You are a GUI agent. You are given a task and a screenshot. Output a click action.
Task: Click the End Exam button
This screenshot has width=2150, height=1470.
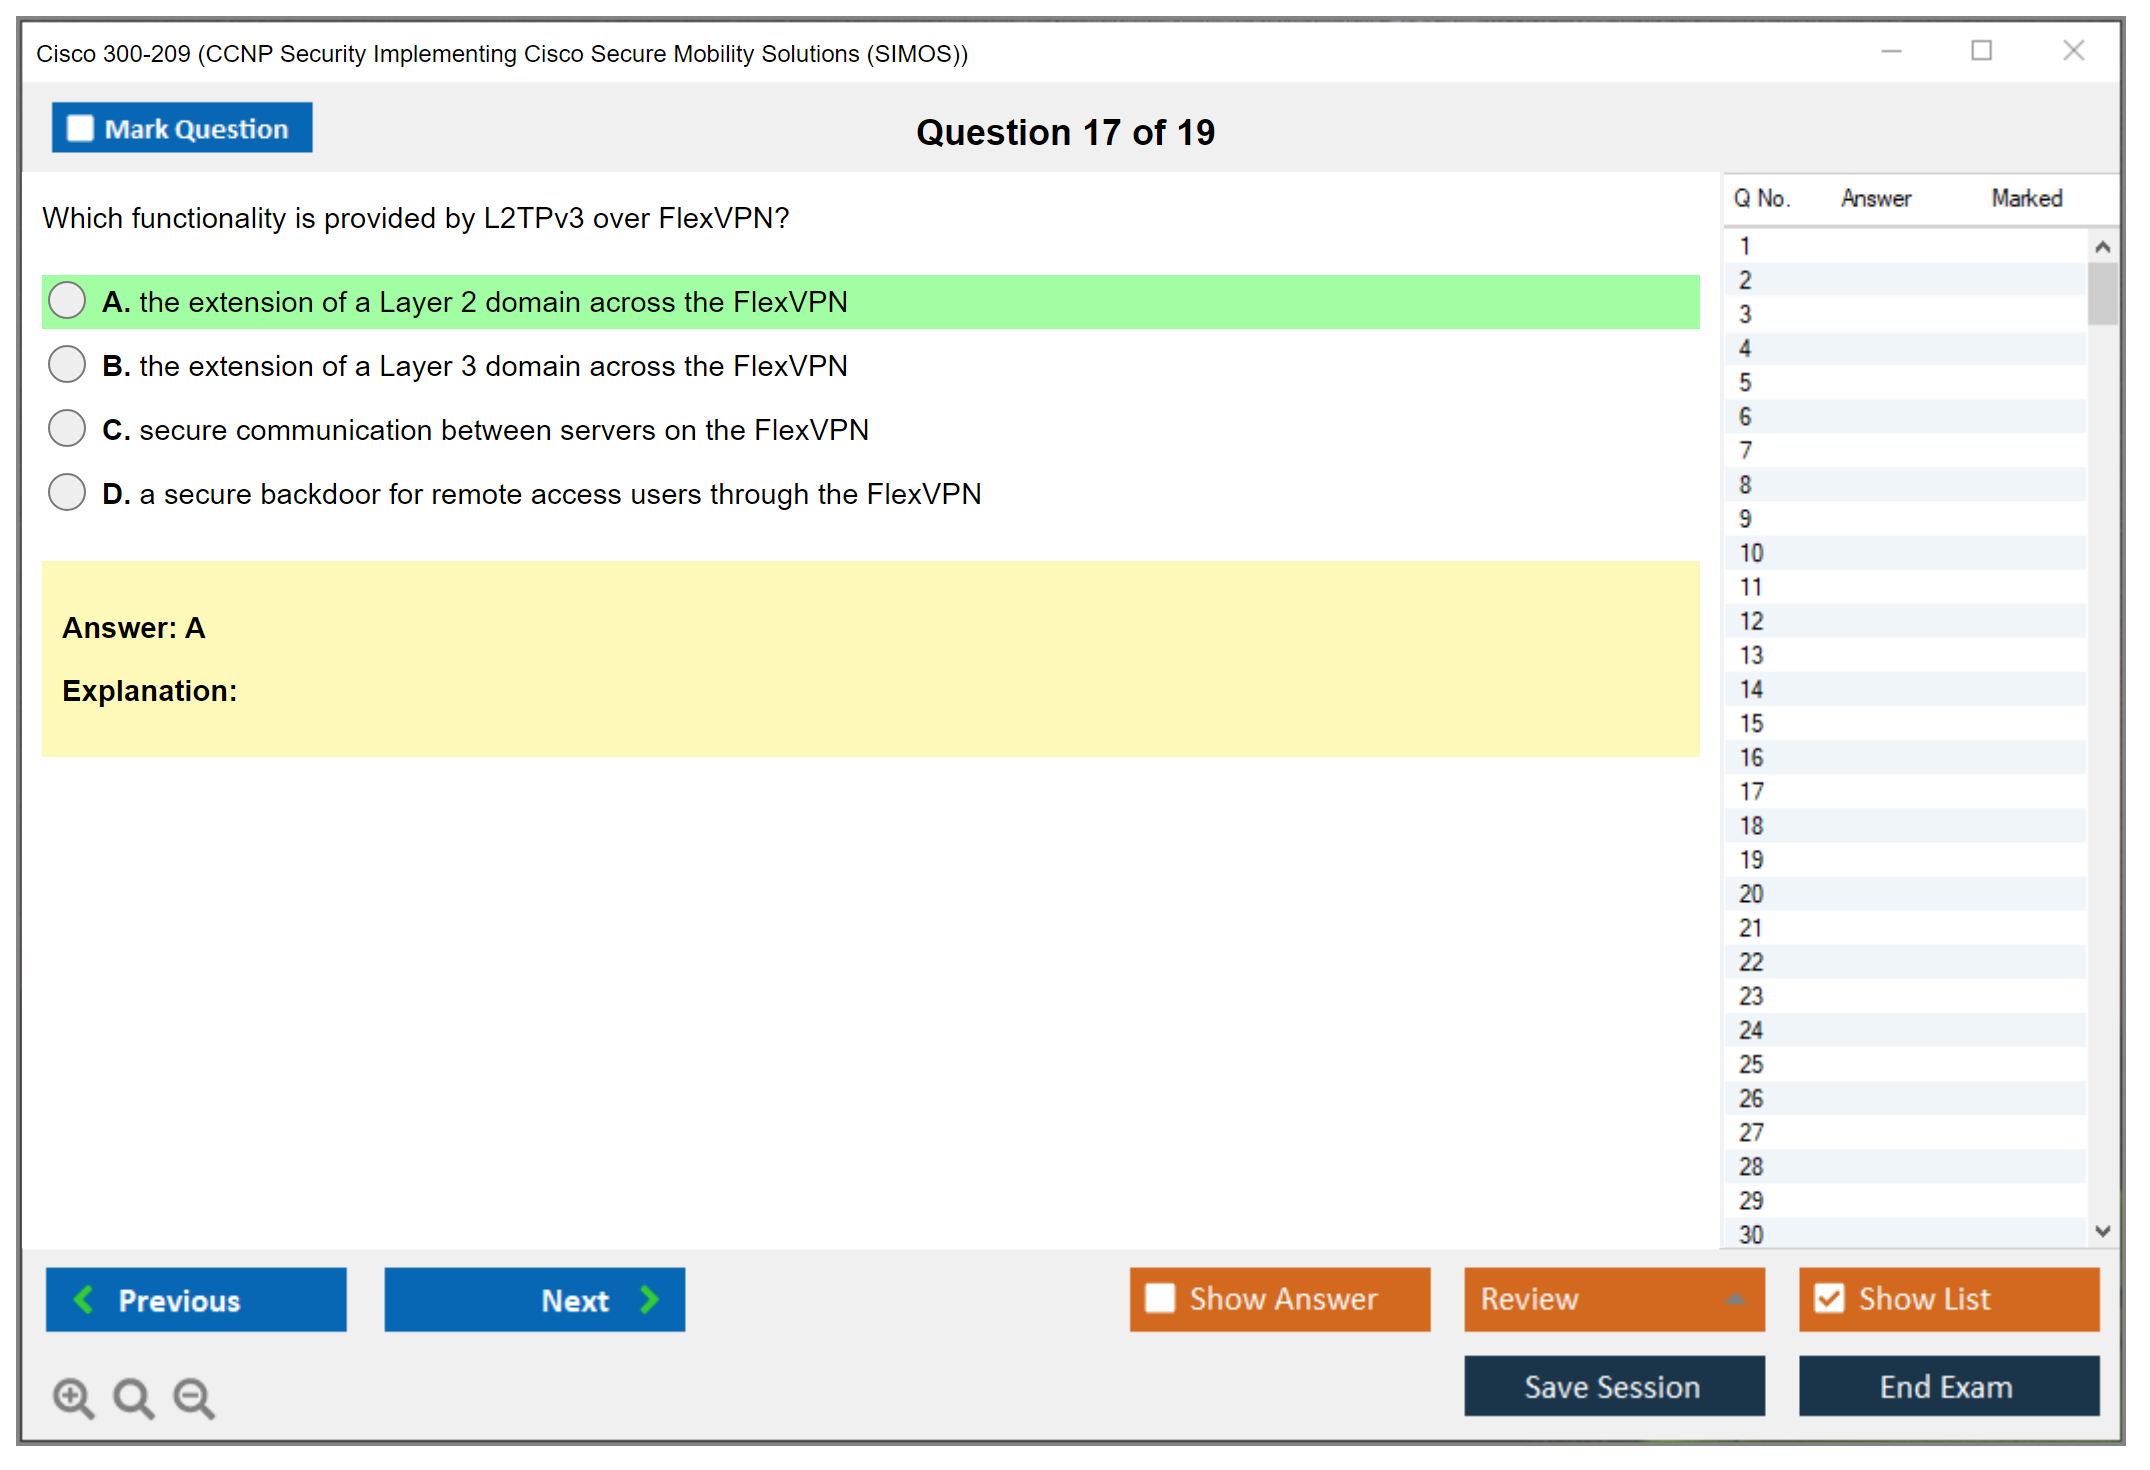click(1947, 1386)
